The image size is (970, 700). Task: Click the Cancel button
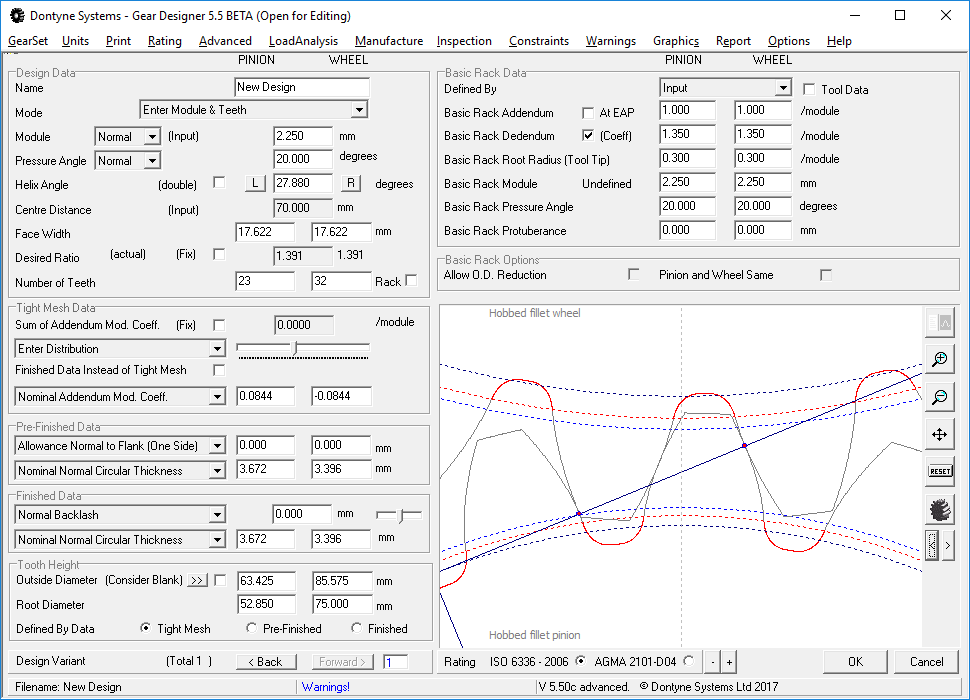926,662
